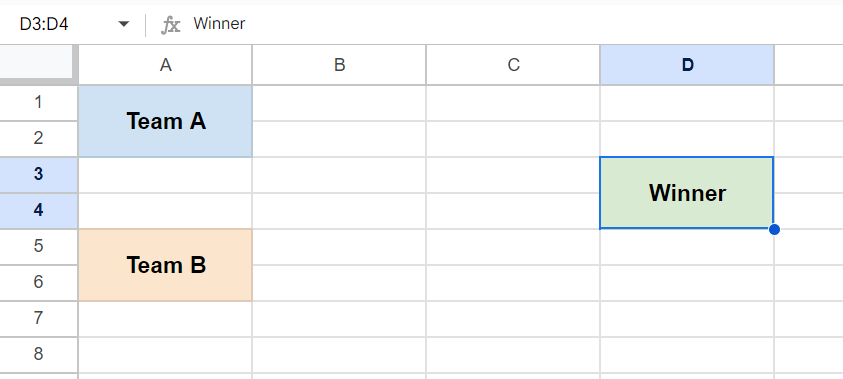Select row 8 header
Screen dimensions: 843x379
(x=39, y=355)
